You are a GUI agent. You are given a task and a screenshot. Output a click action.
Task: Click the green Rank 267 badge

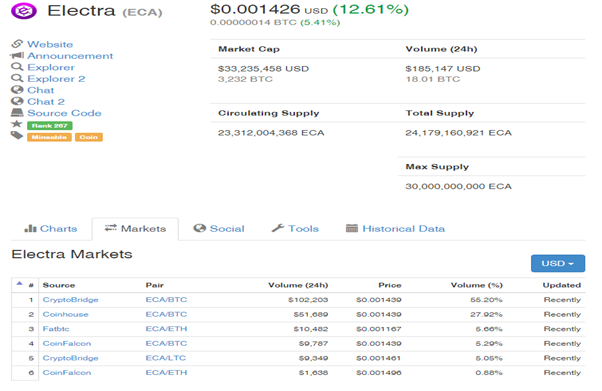tap(50, 126)
